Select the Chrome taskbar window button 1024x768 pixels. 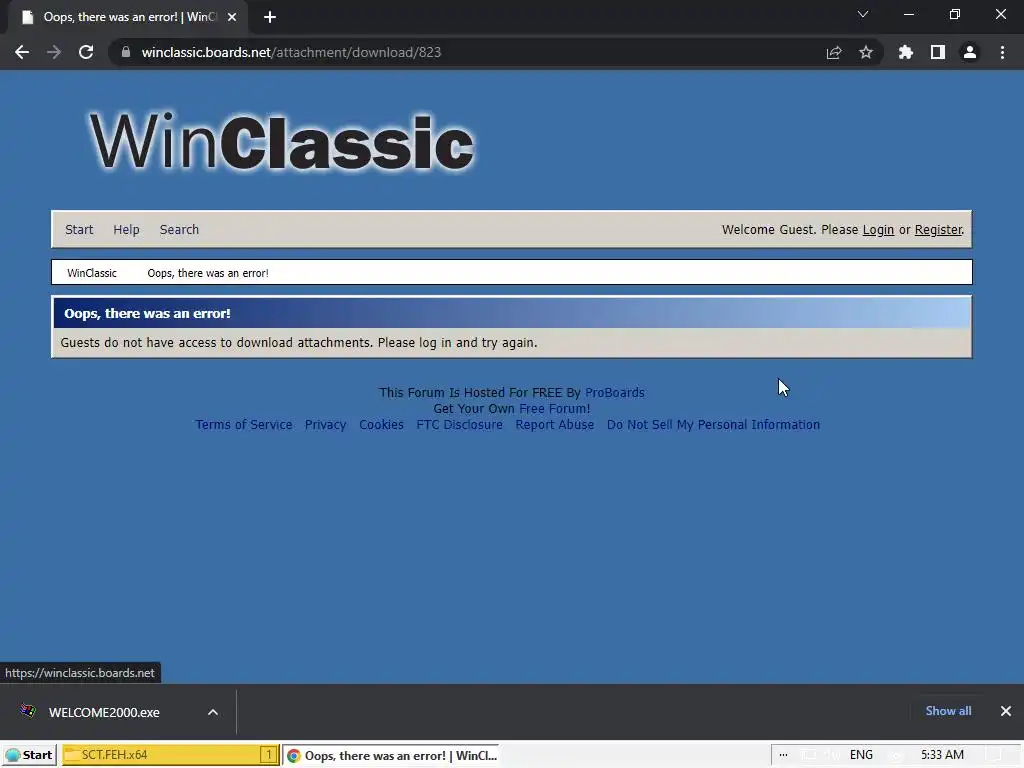391,755
